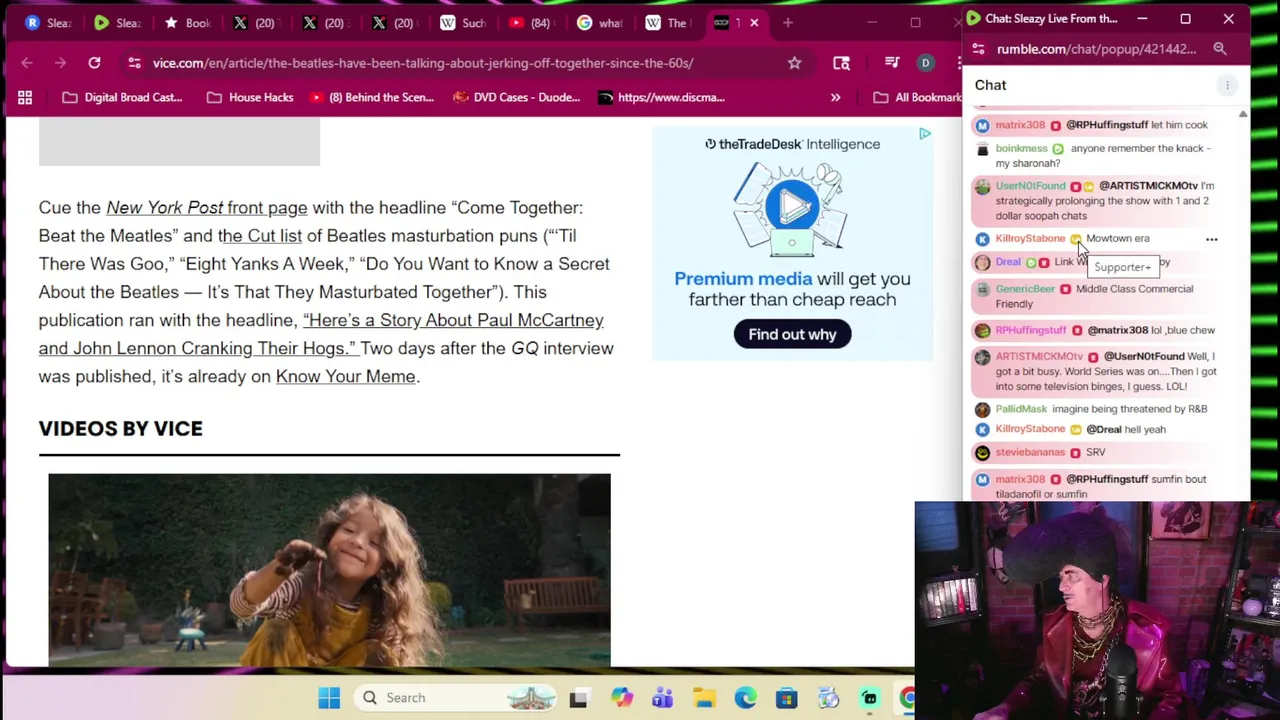Go back to the previous browser page

[27, 63]
